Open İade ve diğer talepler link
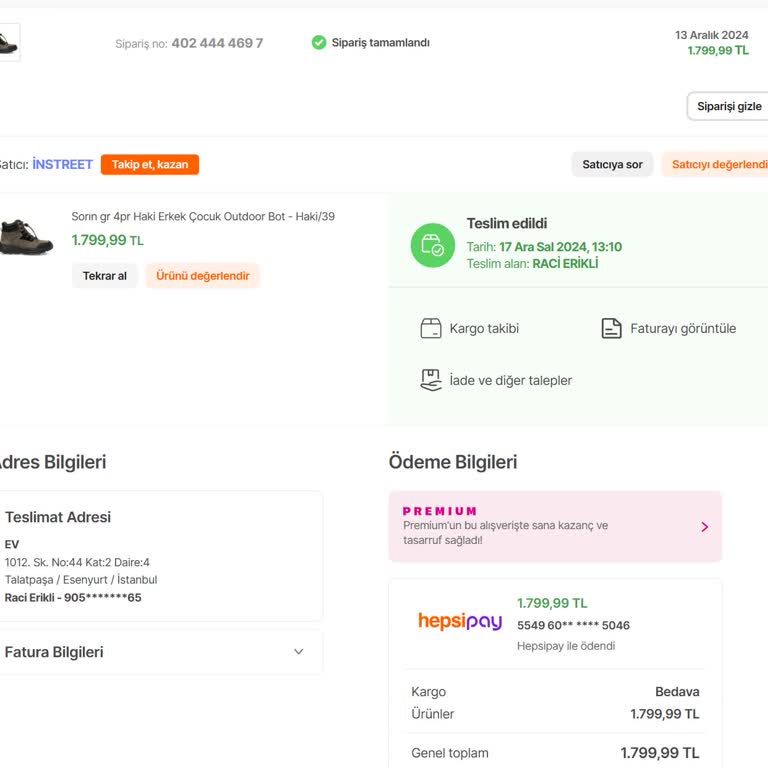768x768 pixels. (x=510, y=380)
